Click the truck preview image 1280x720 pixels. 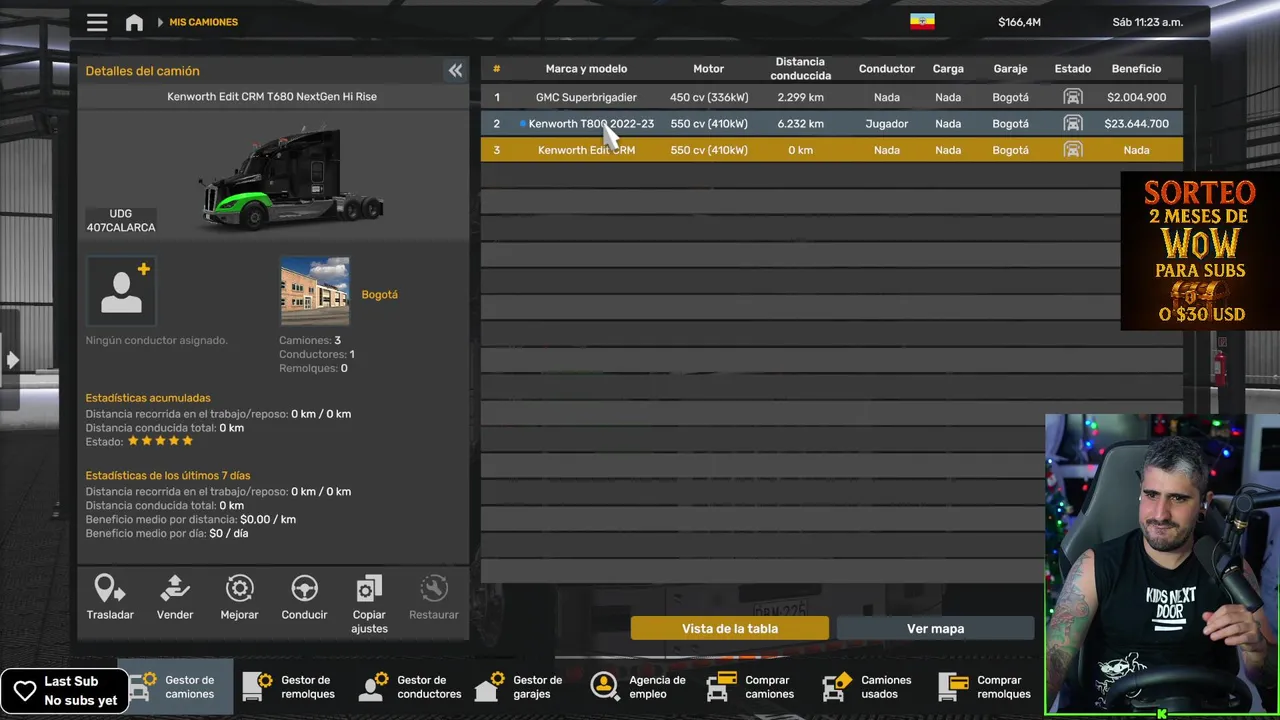tap(291, 179)
